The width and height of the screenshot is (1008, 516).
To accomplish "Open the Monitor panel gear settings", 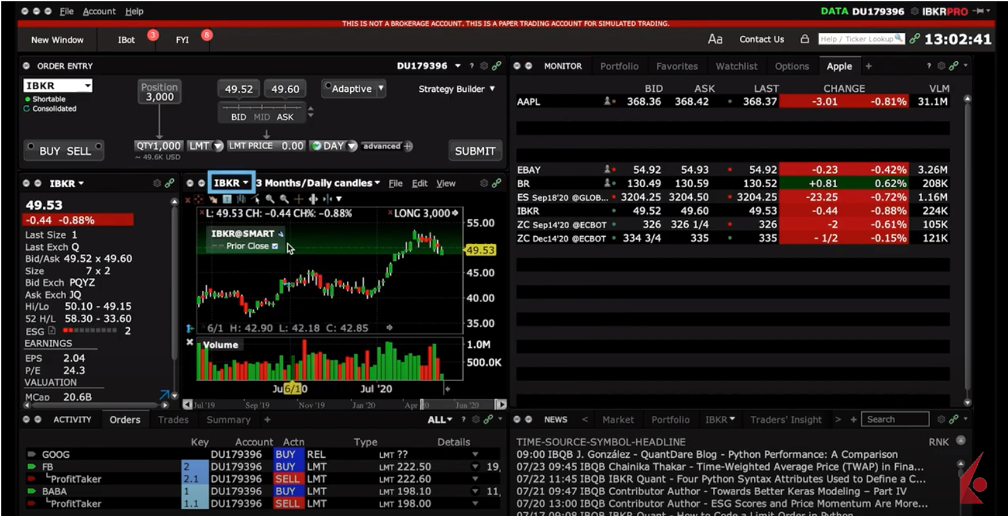I will (941, 66).
